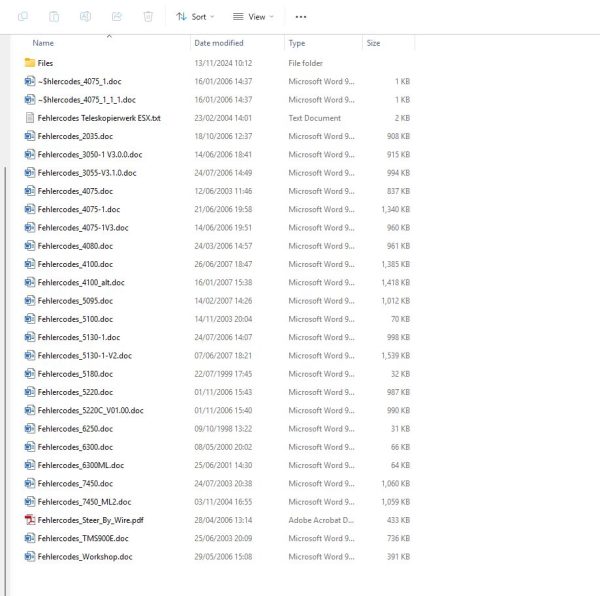
Task: Click the date 23/02/2004 14:01
Action: (223, 118)
